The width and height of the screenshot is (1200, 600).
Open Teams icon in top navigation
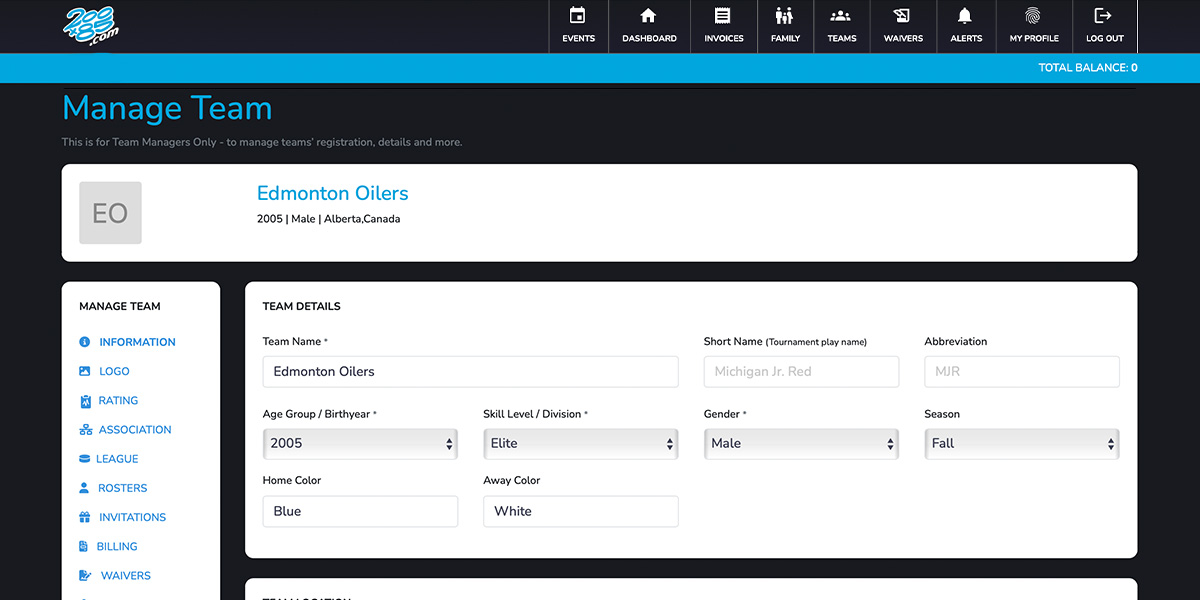(x=841, y=16)
